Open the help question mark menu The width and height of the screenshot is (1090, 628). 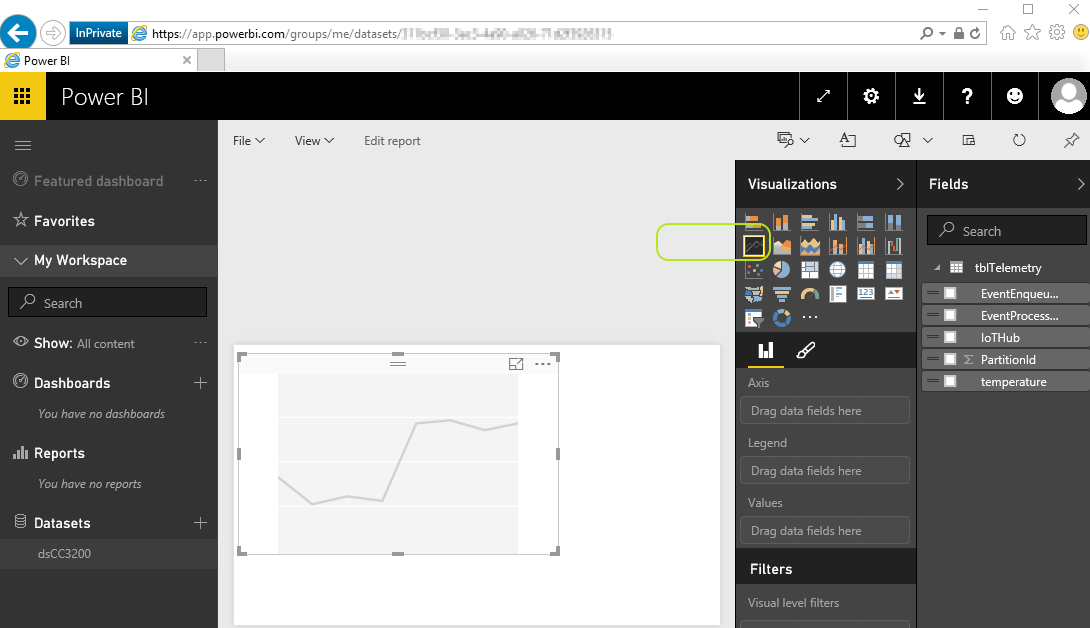click(x=967, y=96)
